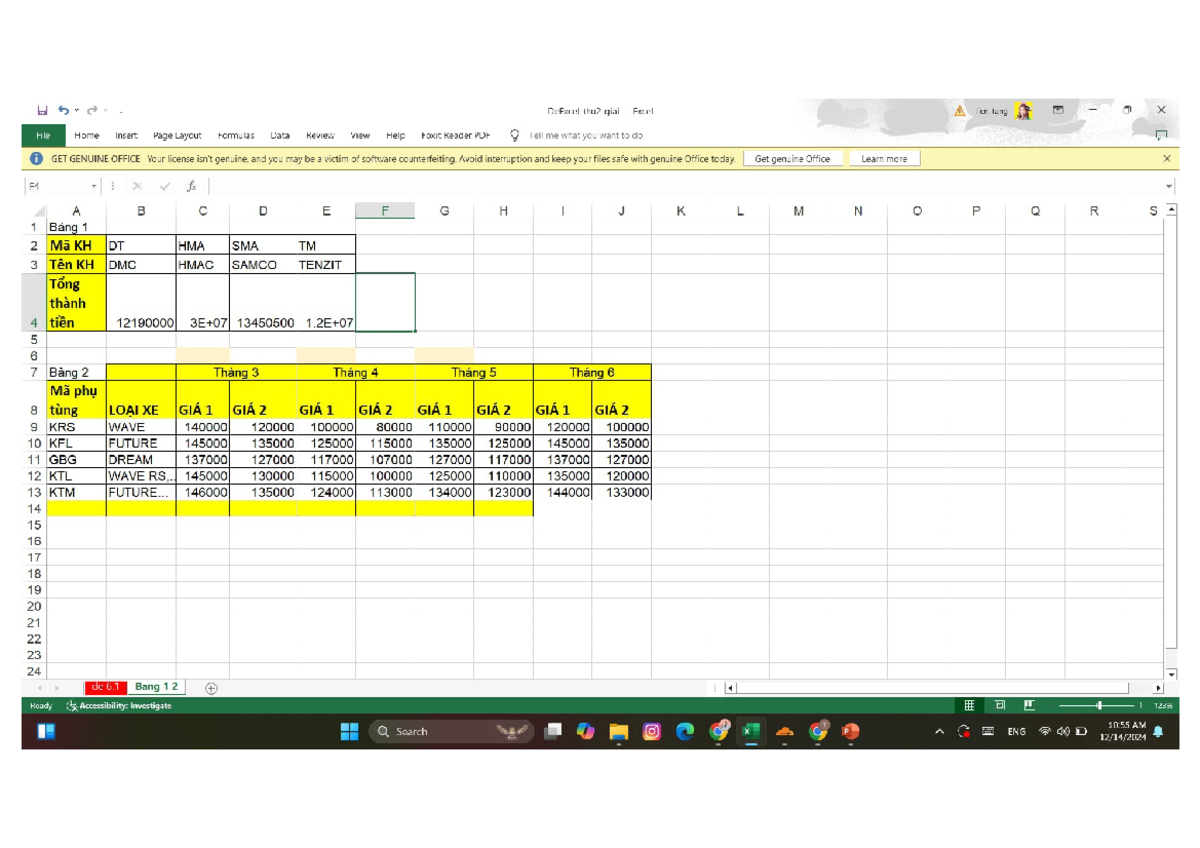
Task: Open File Explorer from the taskbar
Action: 619,732
